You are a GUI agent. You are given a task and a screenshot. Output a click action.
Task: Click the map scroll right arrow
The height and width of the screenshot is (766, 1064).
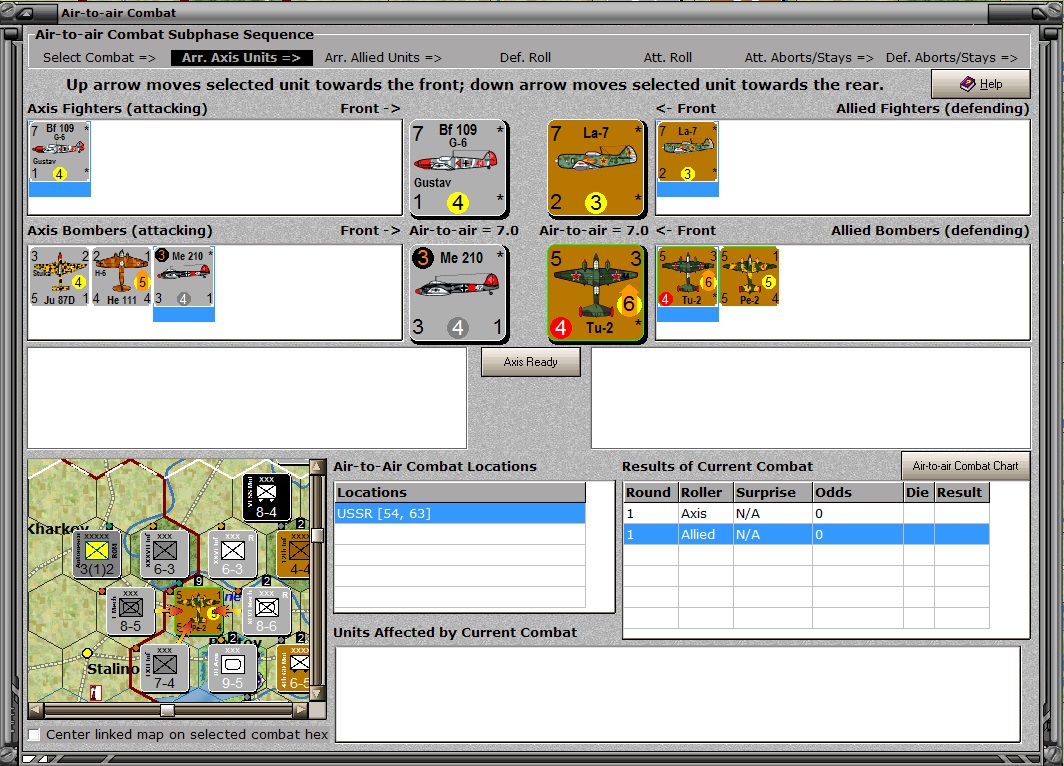click(x=301, y=710)
